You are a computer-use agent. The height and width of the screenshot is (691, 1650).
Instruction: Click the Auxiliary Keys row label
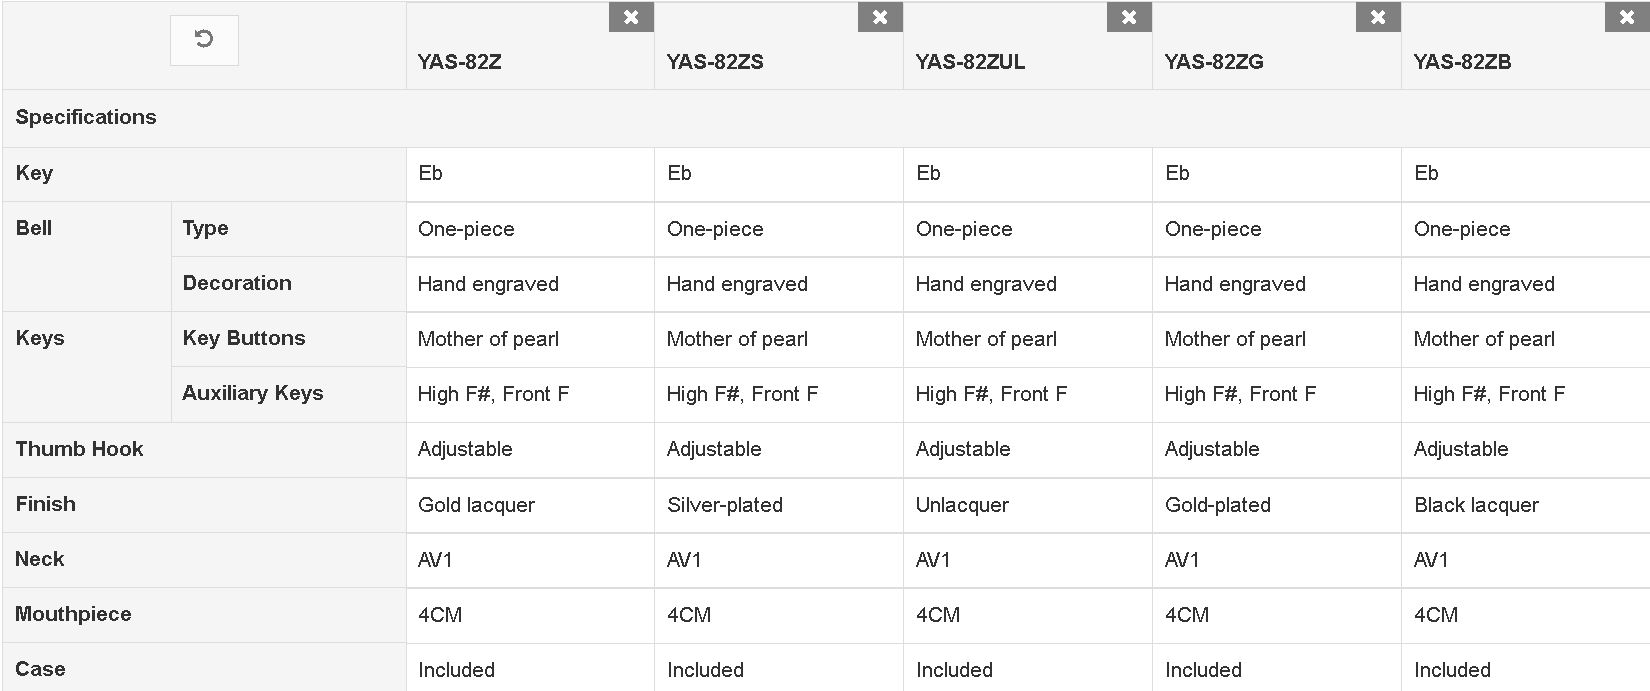(253, 393)
